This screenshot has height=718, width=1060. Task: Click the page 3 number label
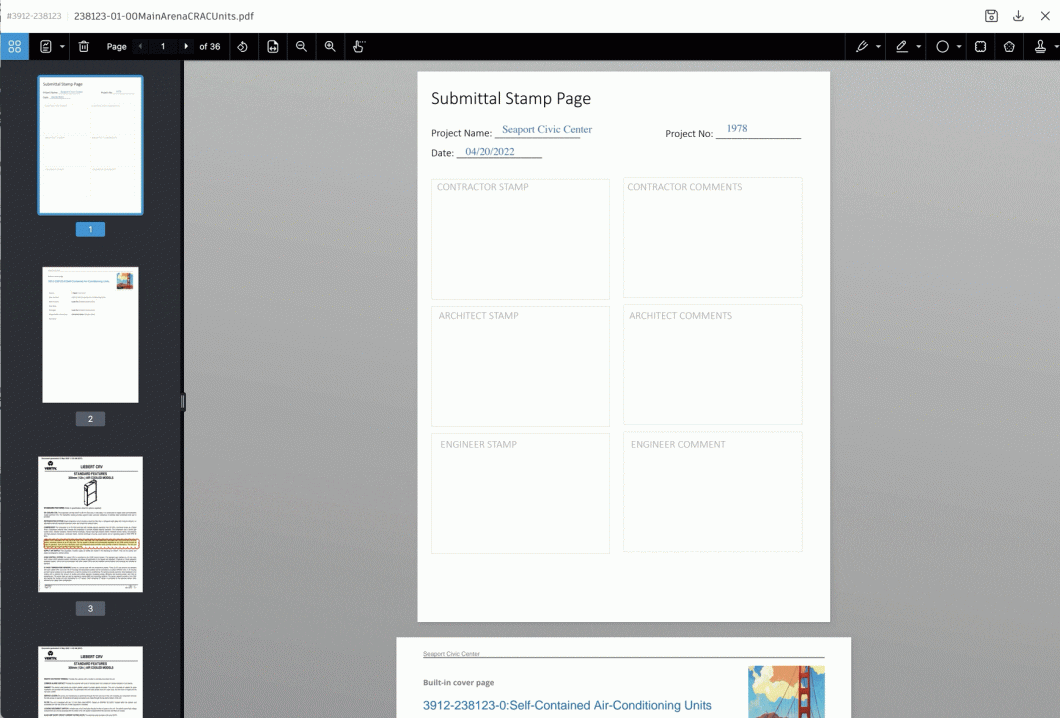(91, 608)
